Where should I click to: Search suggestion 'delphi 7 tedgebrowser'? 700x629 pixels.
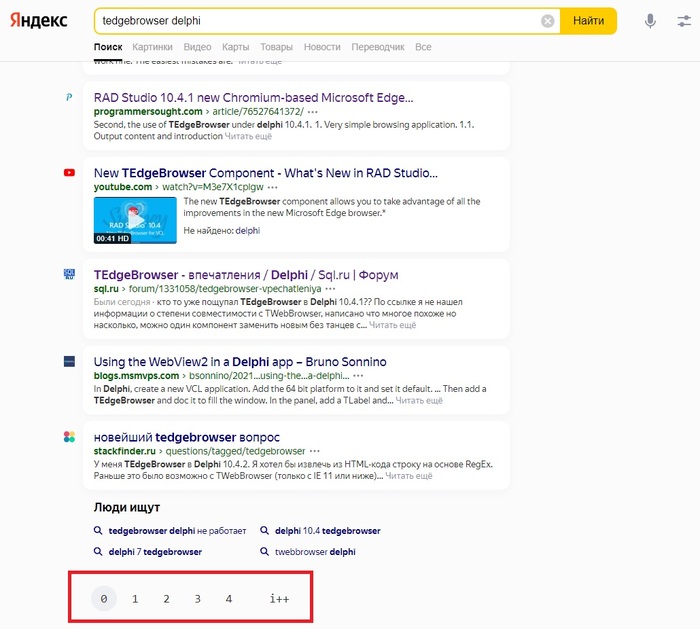point(155,552)
